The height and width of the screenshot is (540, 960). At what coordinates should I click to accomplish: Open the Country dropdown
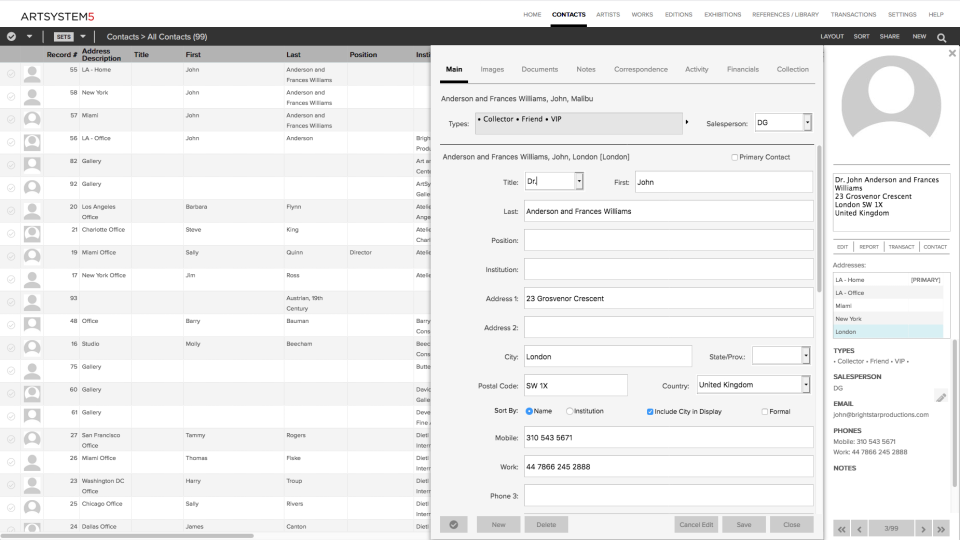806,384
